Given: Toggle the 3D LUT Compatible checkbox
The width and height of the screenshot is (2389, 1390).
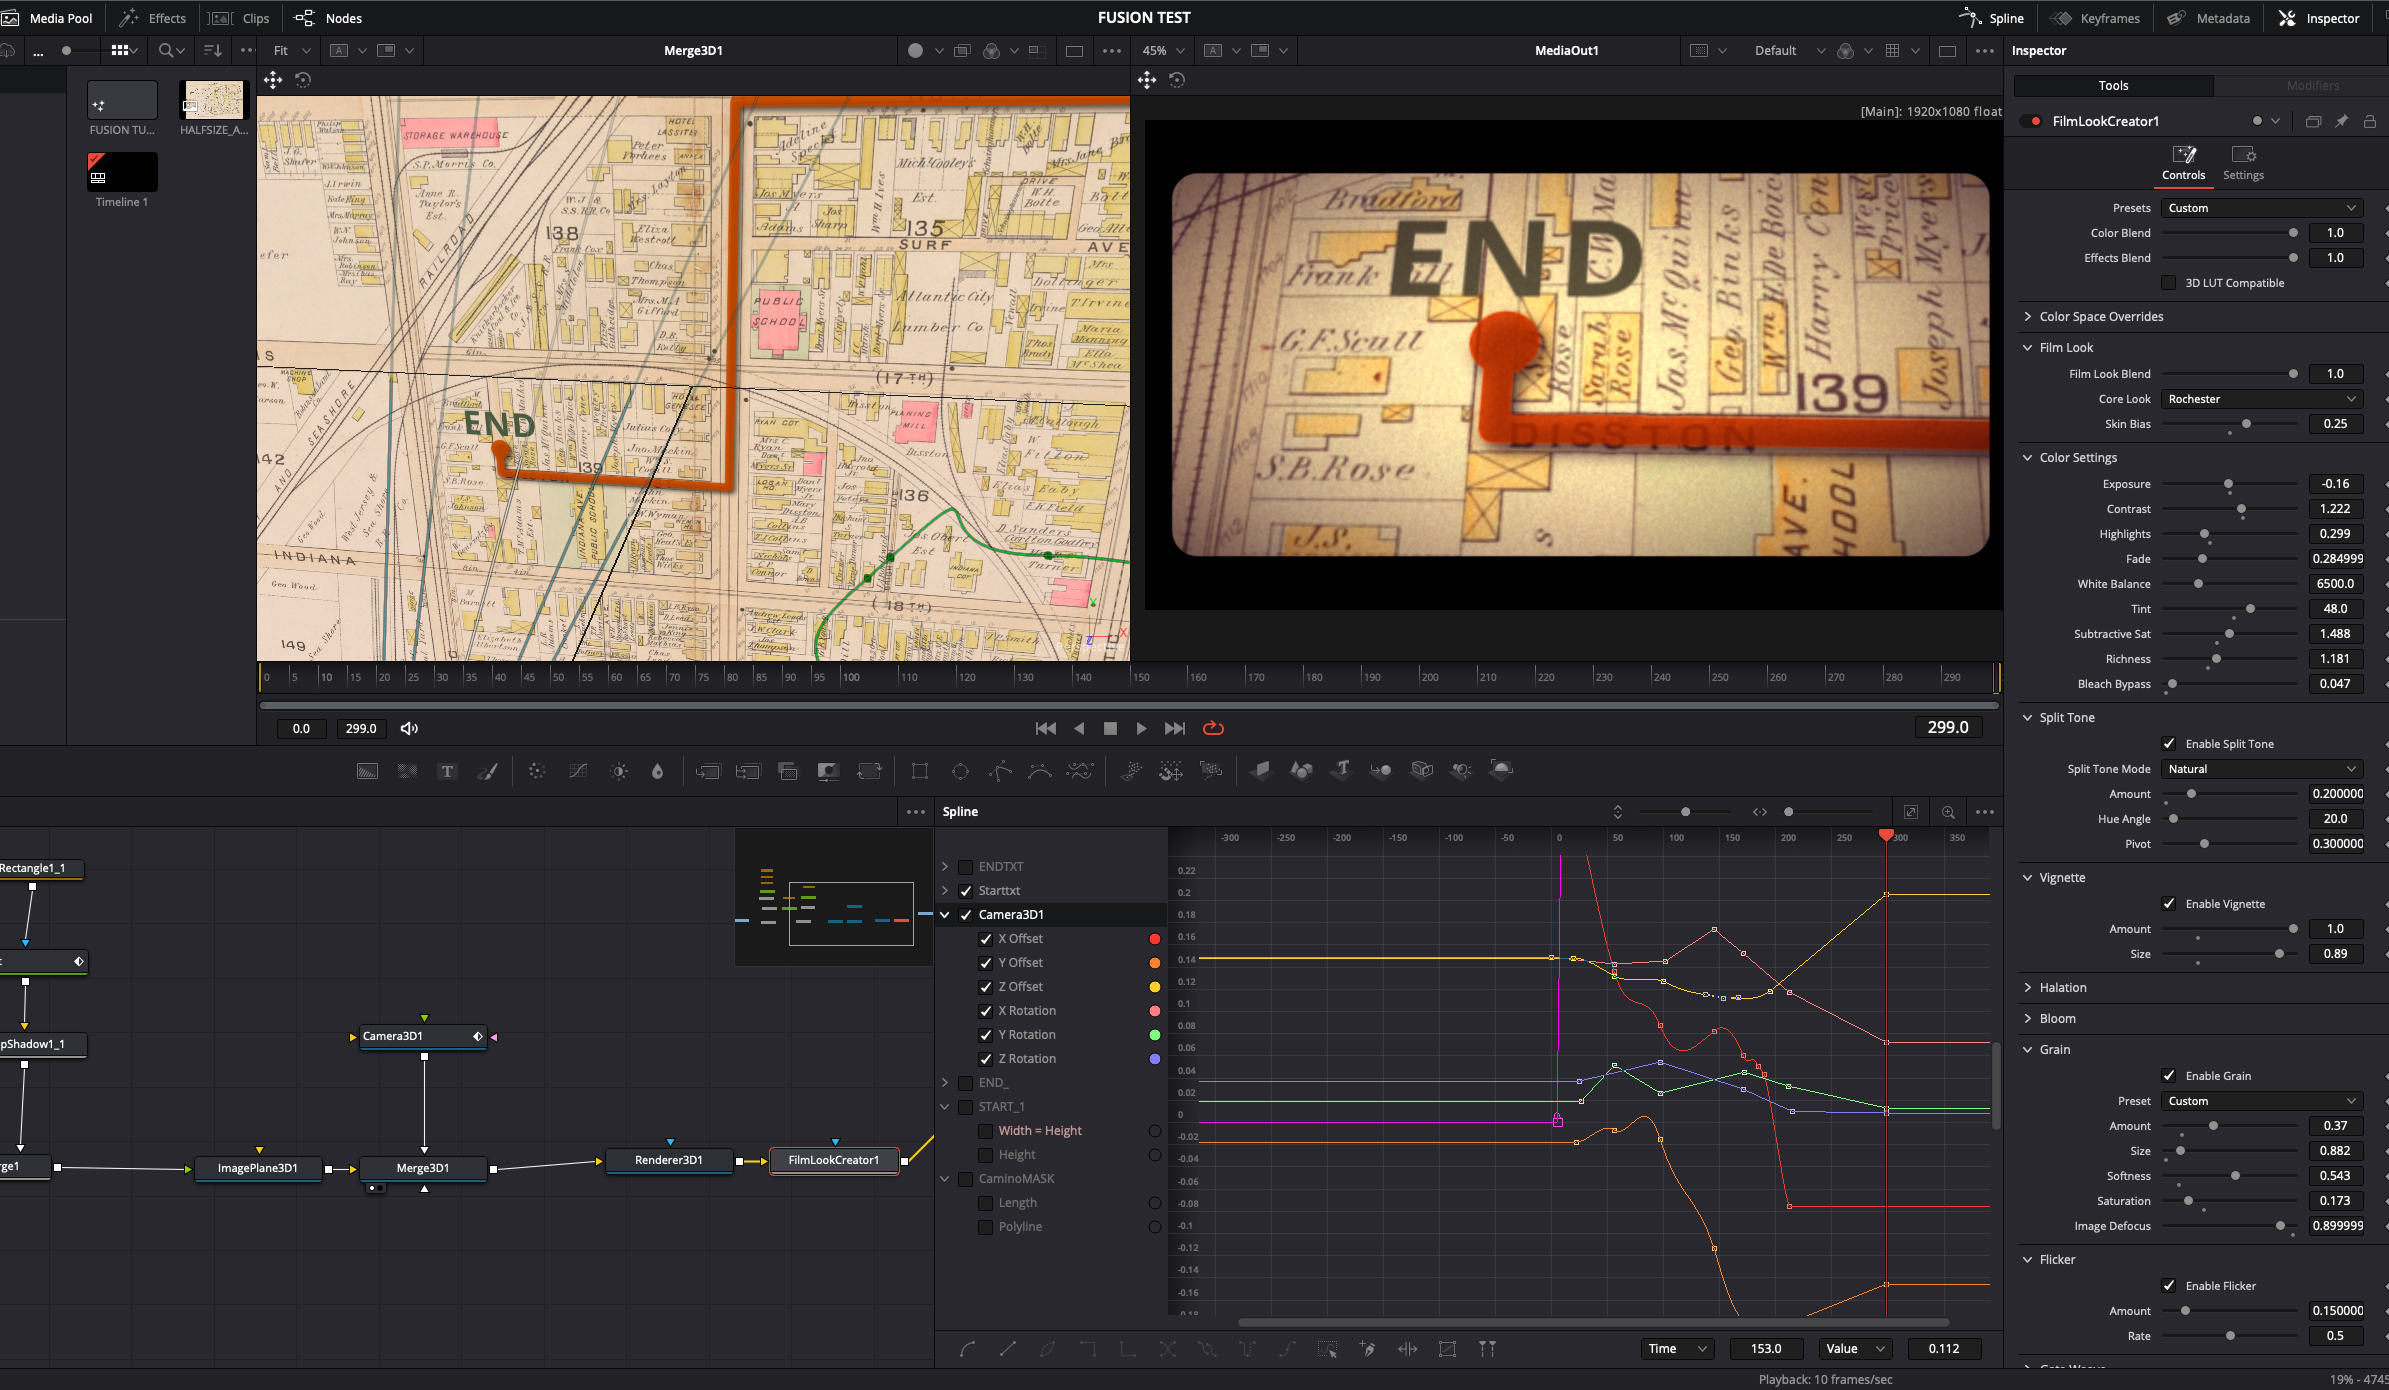Looking at the screenshot, I should (x=2168, y=283).
